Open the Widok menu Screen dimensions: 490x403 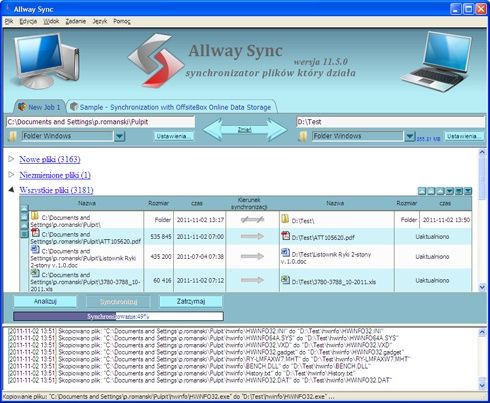(51, 21)
